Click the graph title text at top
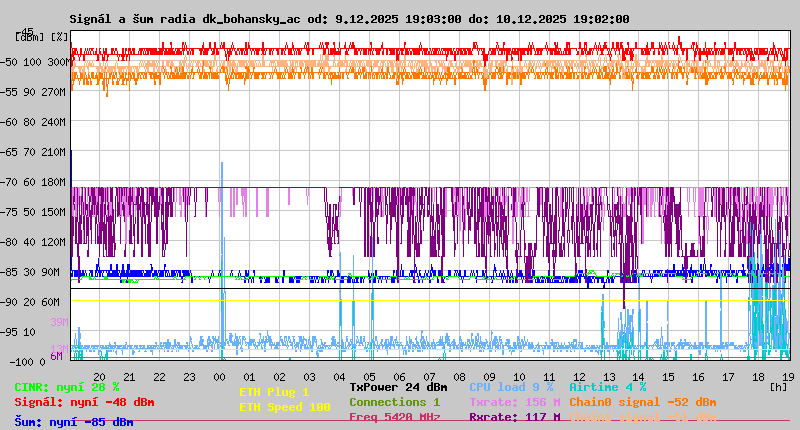 [x=349, y=19]
